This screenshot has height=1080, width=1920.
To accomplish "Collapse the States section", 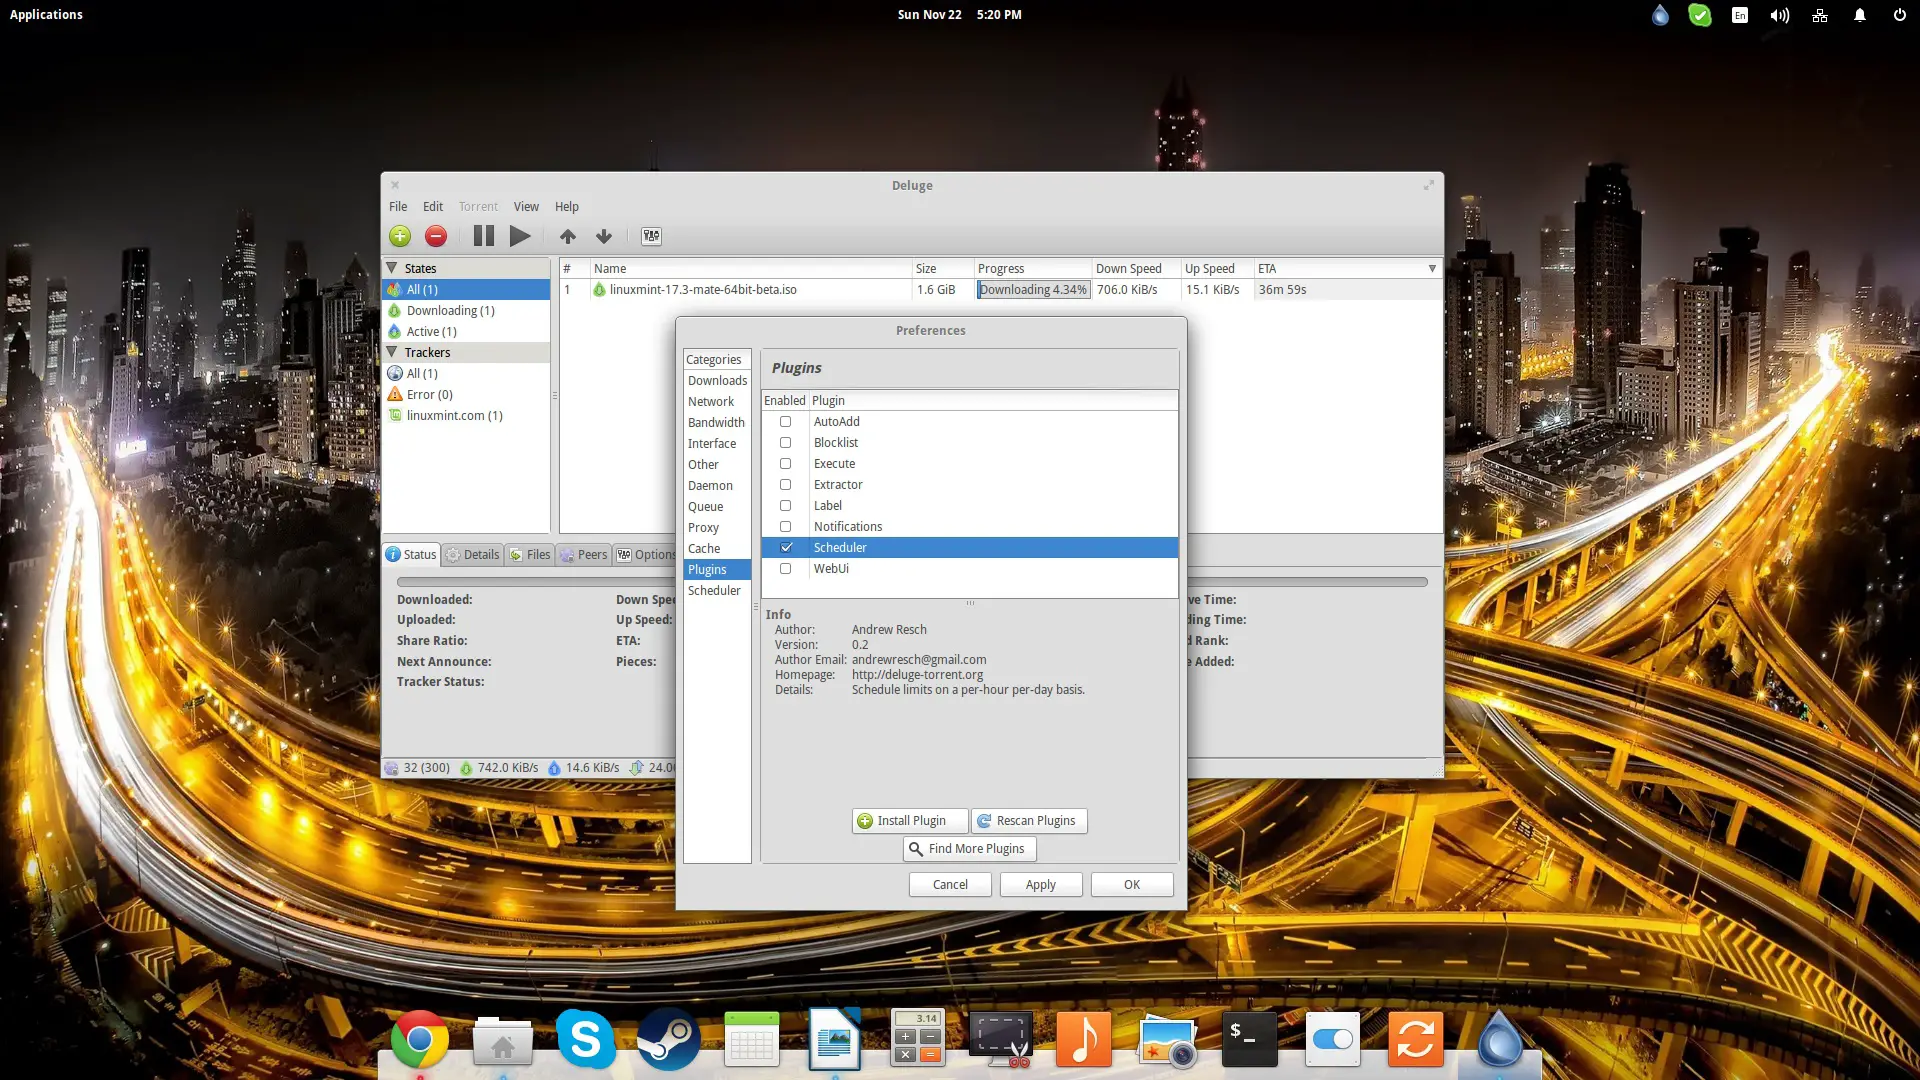I will click(392, 268).
